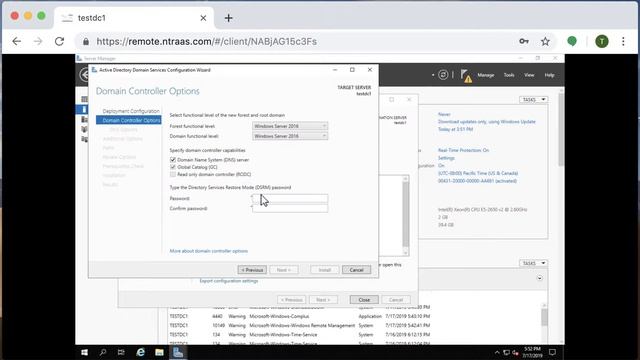Toggle the Global Catalog (GC) checkbox
The image size is (640, 360).
(173, 167)
